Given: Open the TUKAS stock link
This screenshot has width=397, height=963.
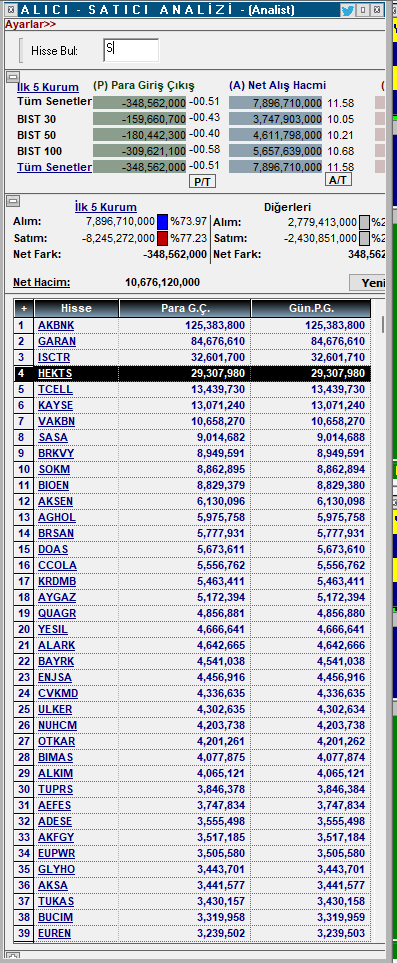Looking at the screenshot, I should click(x=56, y=901).
